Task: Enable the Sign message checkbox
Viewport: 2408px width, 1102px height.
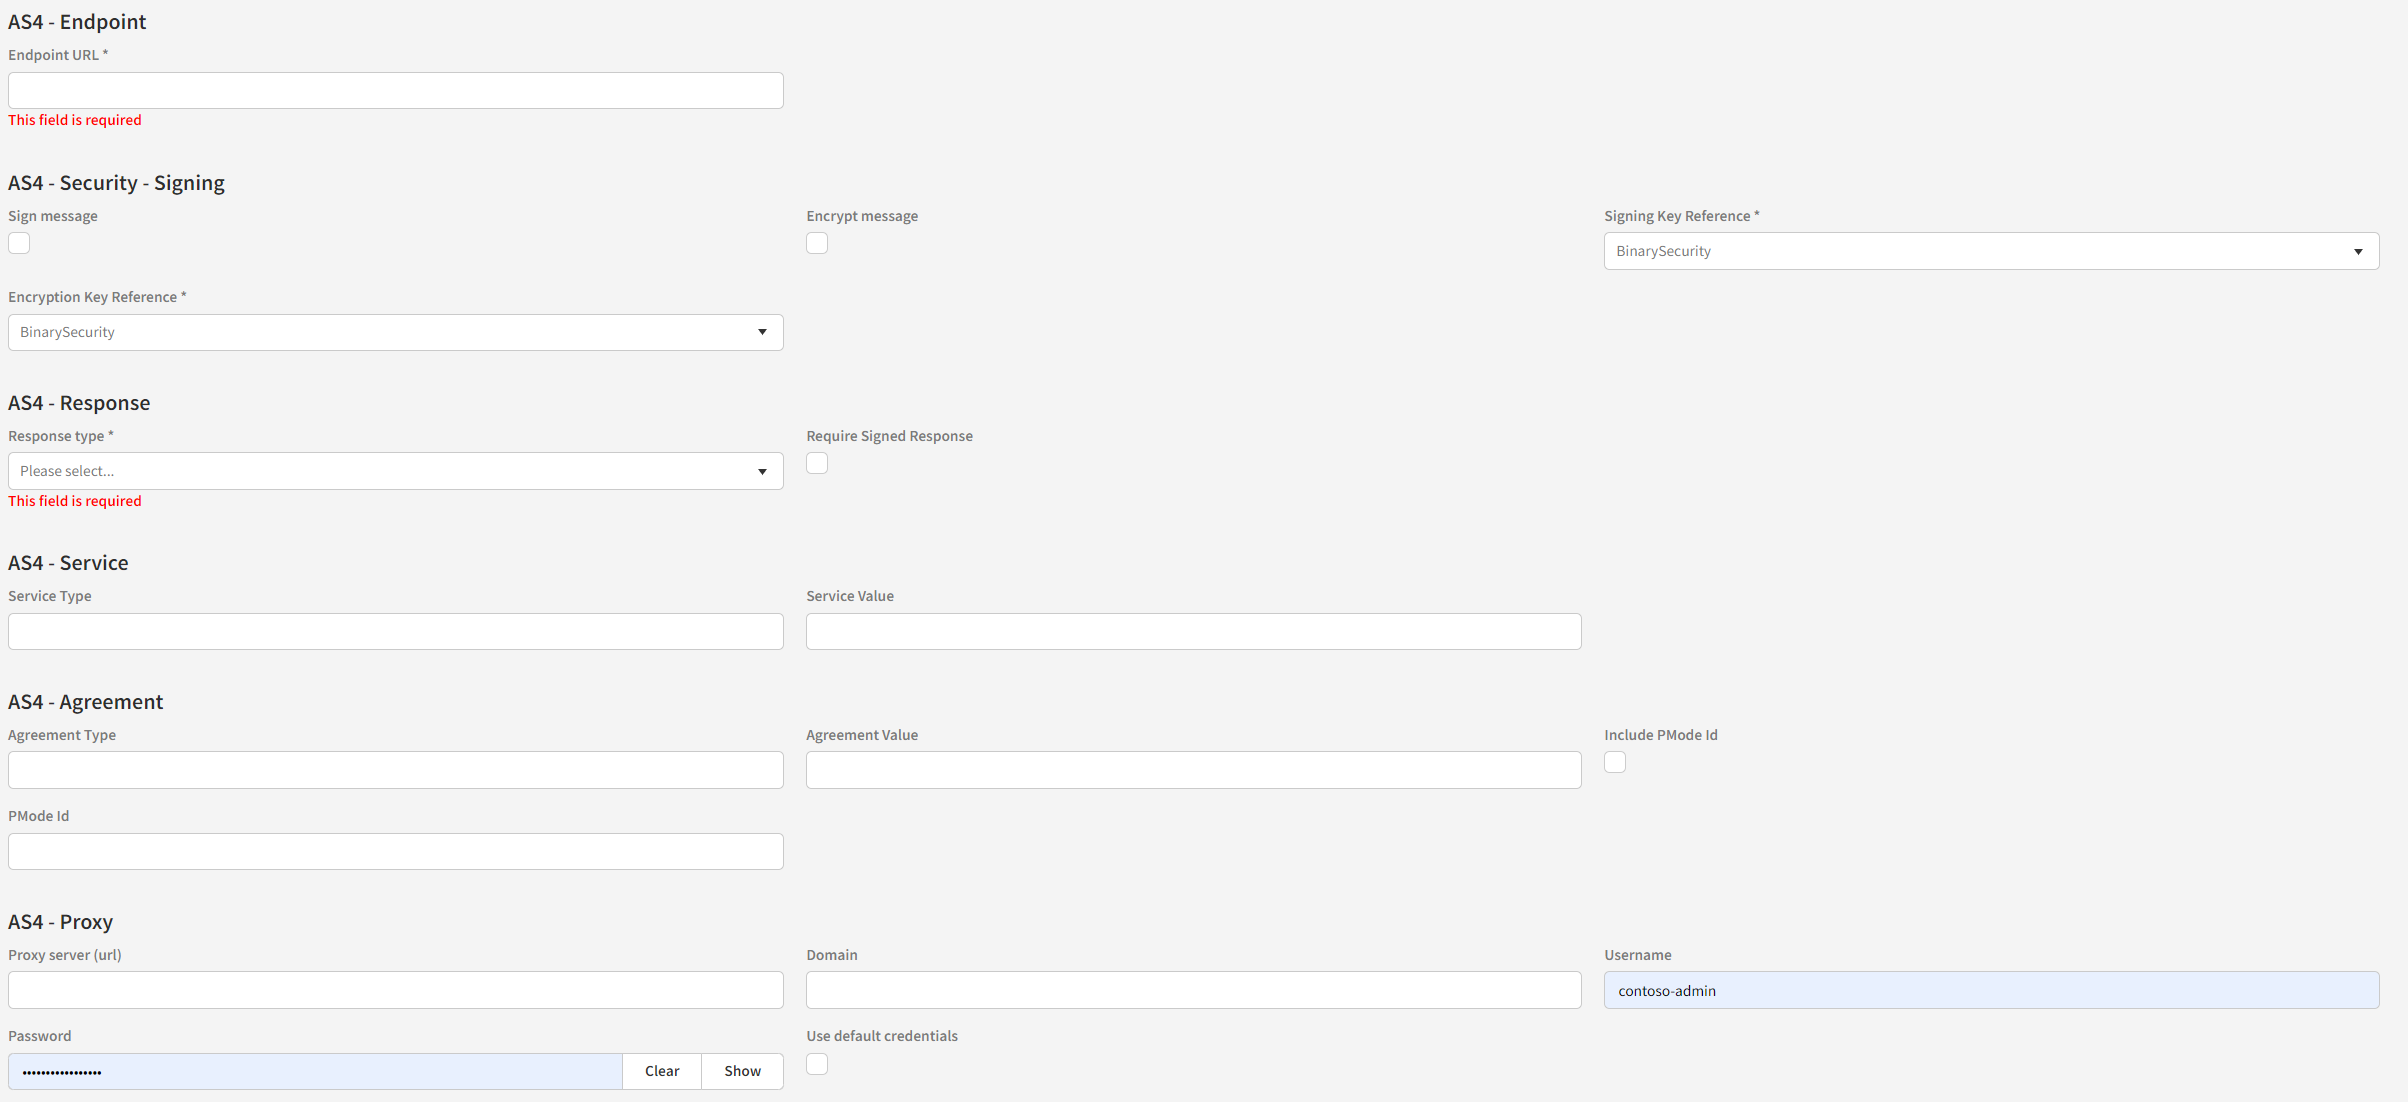Action: click(x=19, y=243)
